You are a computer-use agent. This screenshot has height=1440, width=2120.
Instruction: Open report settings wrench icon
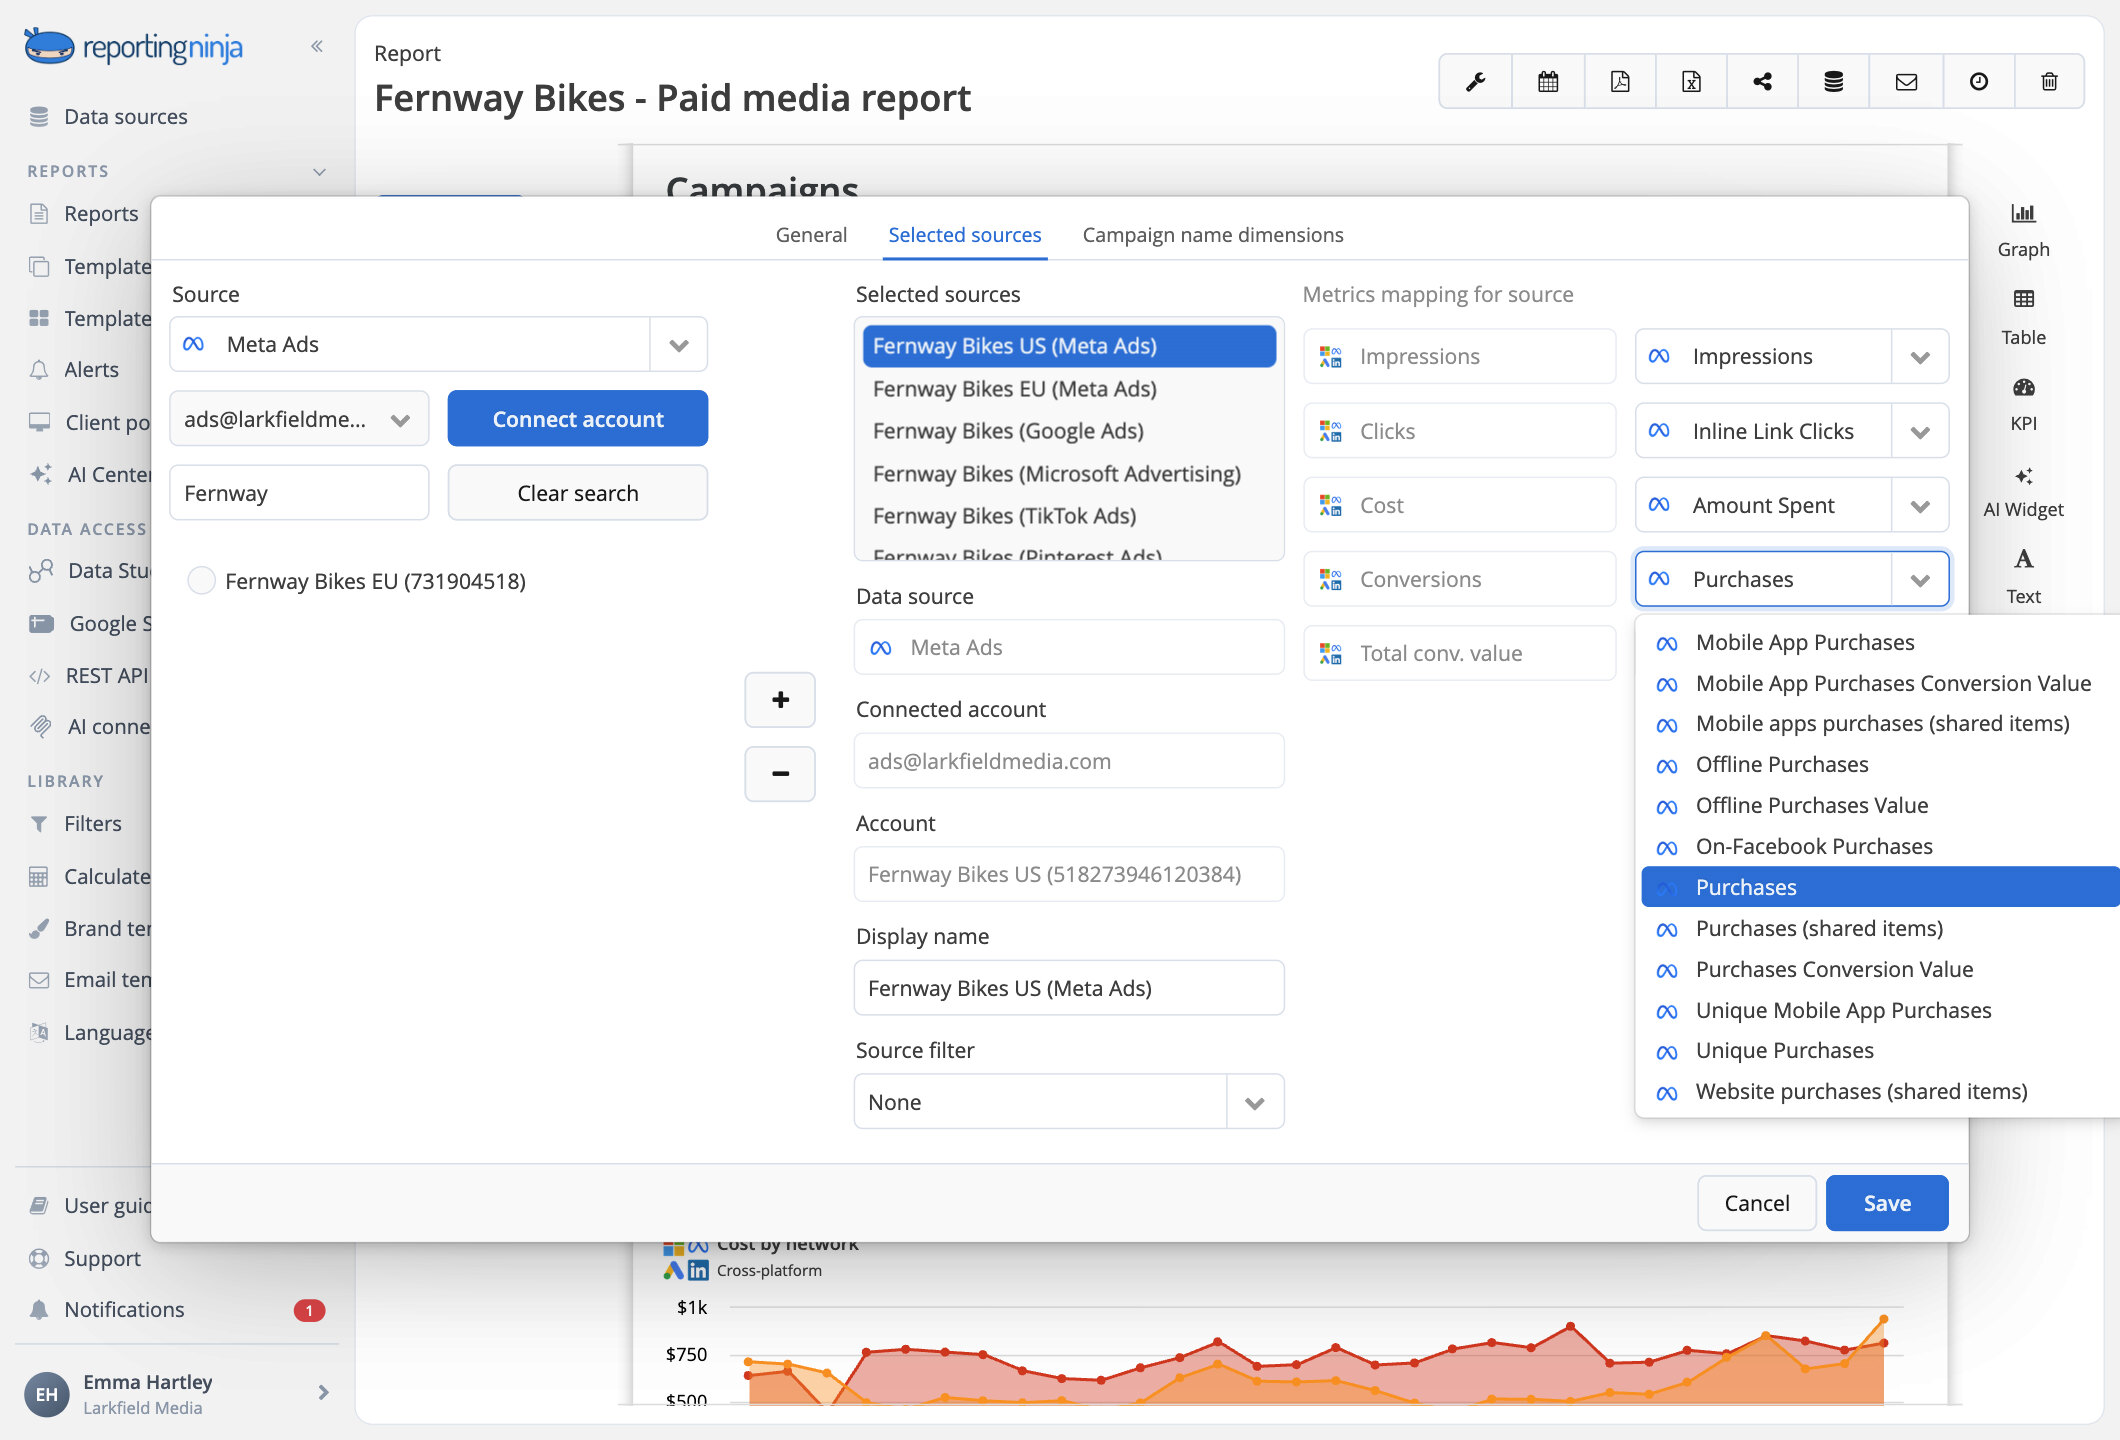pos(1476,81)
